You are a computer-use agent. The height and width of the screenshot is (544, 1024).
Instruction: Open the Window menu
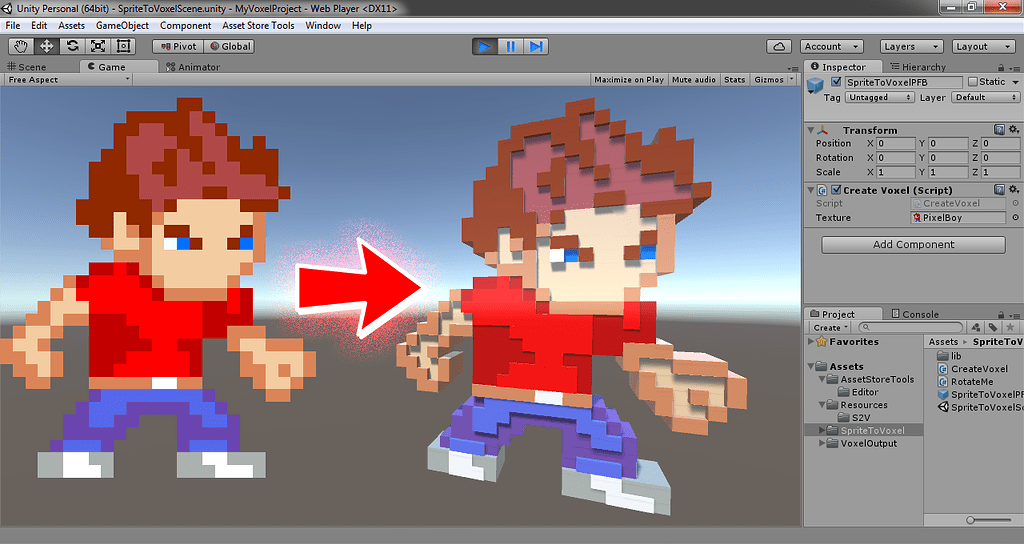tap(323, 25)
